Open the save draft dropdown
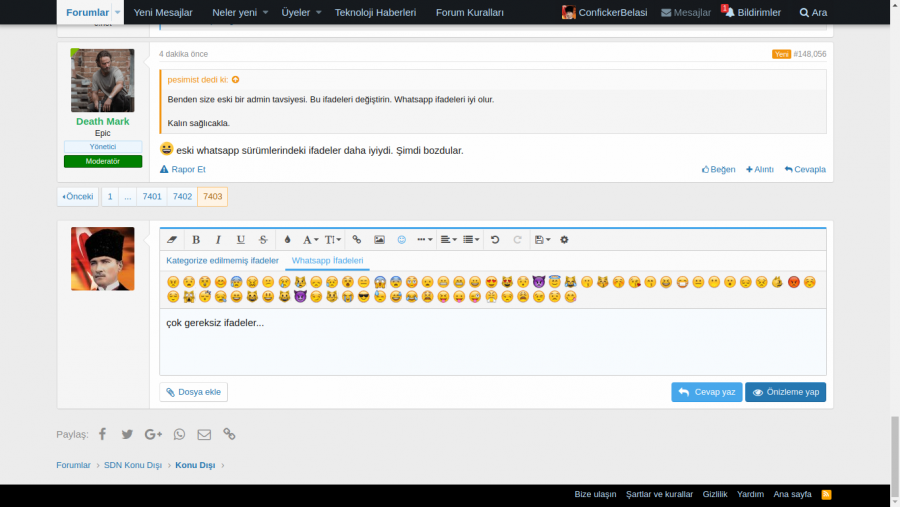900x507 pixels. [x=542, y=239]
